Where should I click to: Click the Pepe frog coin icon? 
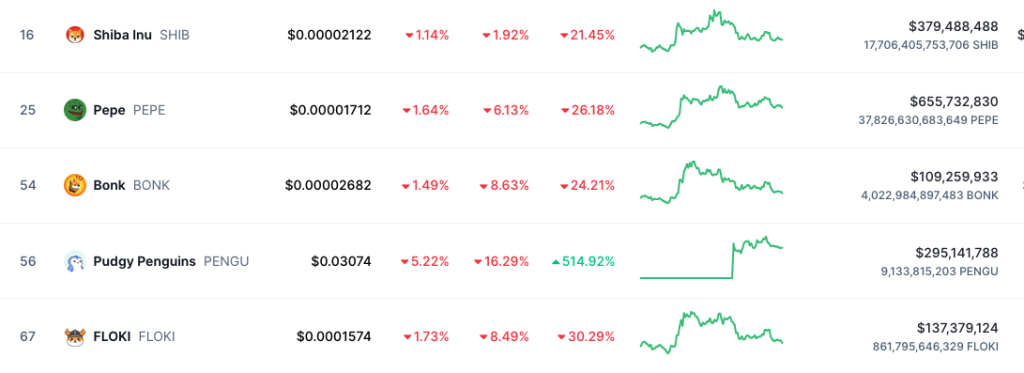[75, 110]
